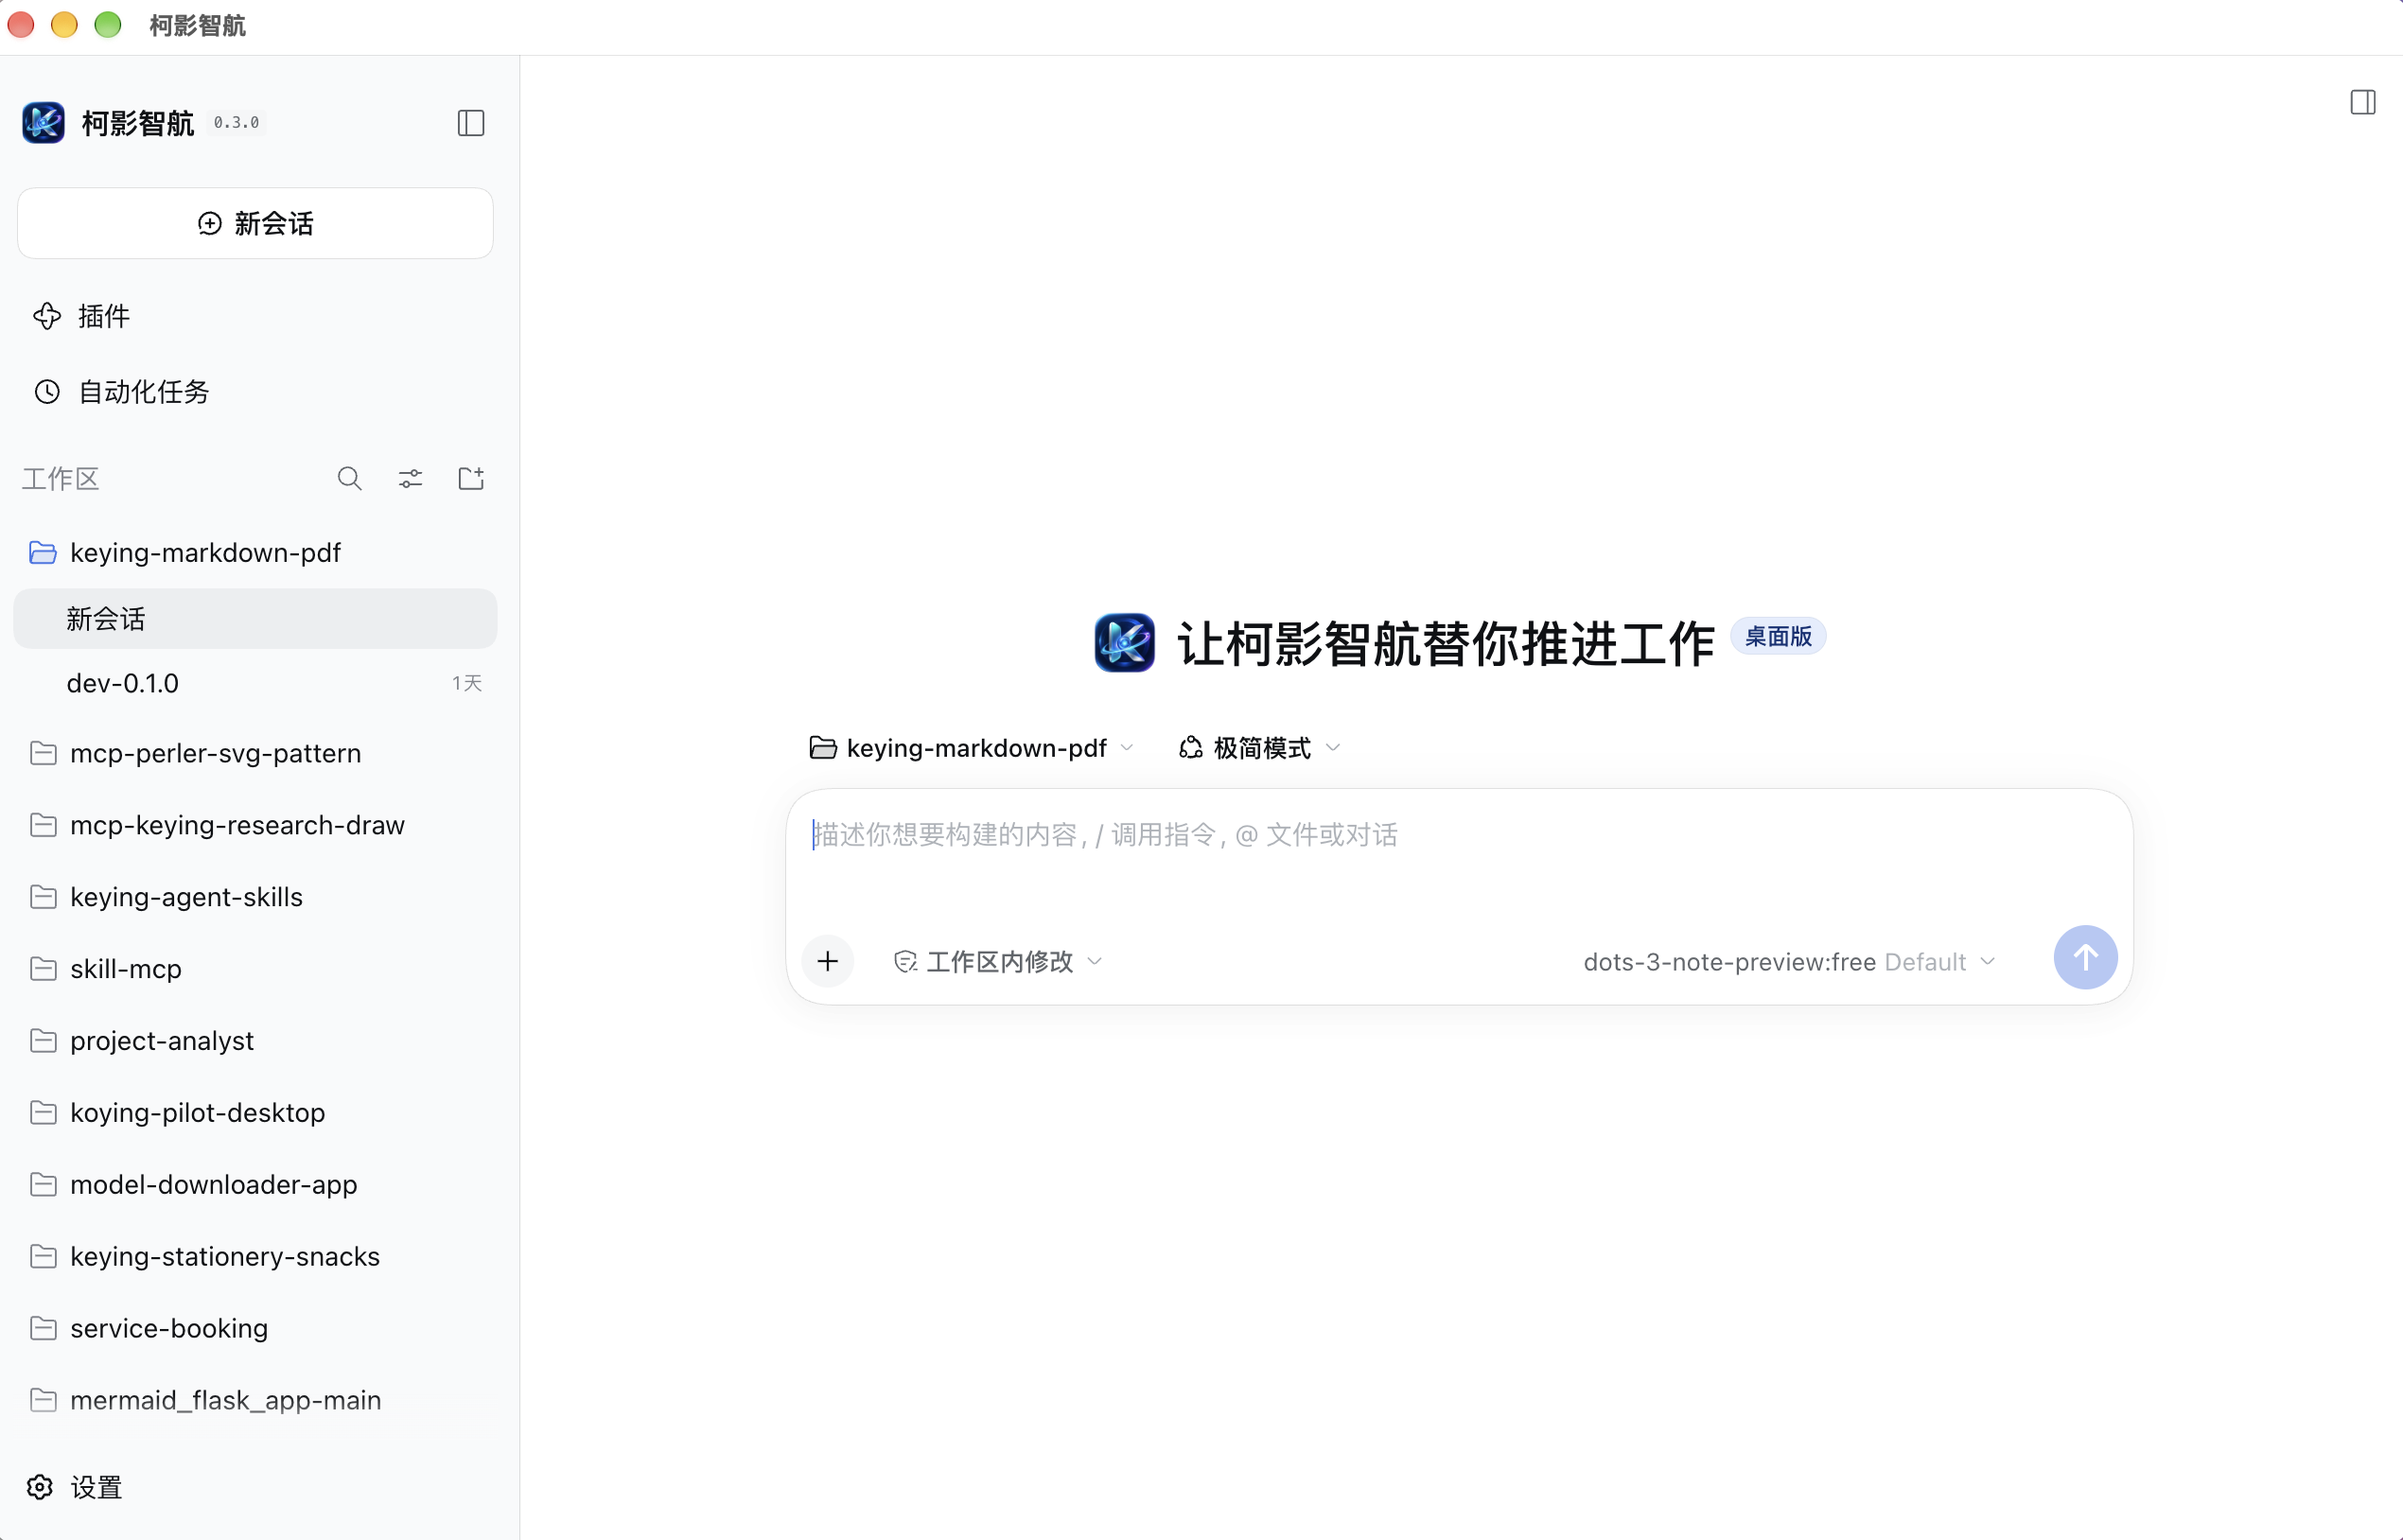Start a 新会话 with the top button

(x=255, y=223)
